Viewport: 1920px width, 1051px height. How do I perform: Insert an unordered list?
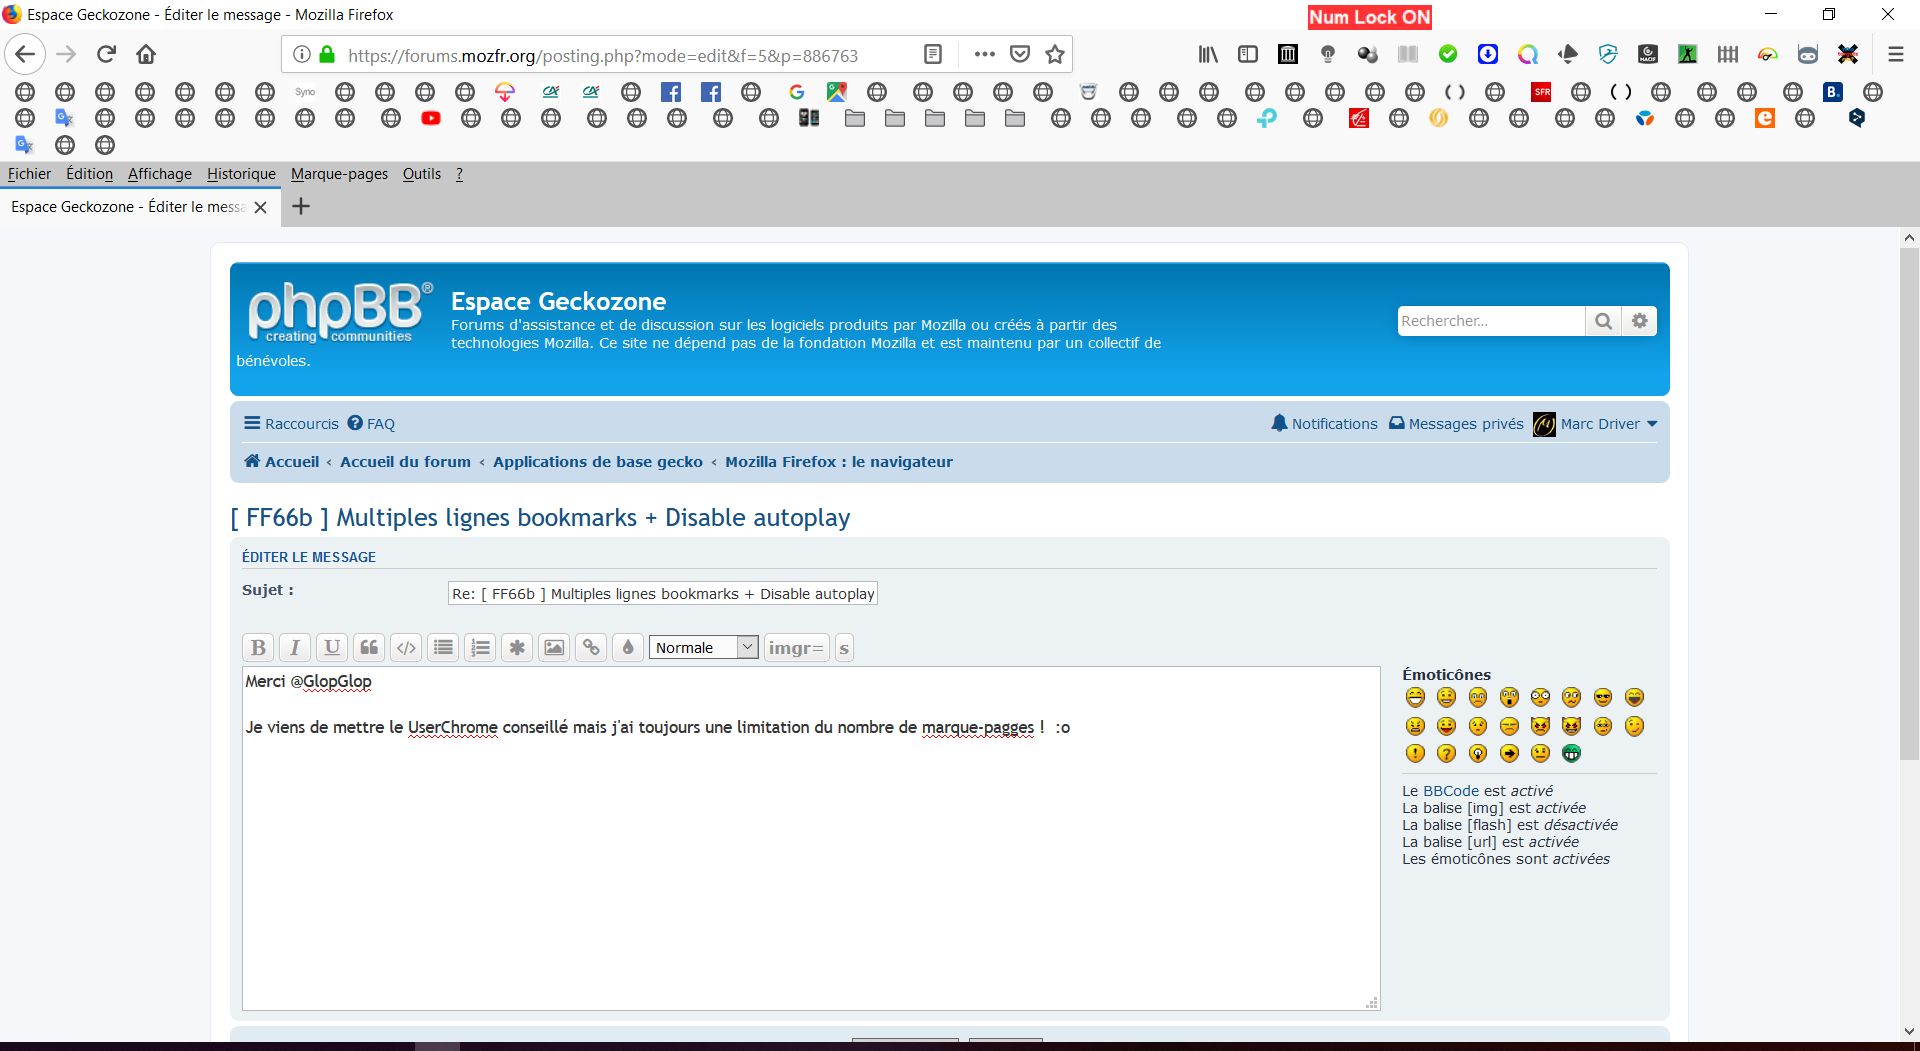[x=443, y=648]
